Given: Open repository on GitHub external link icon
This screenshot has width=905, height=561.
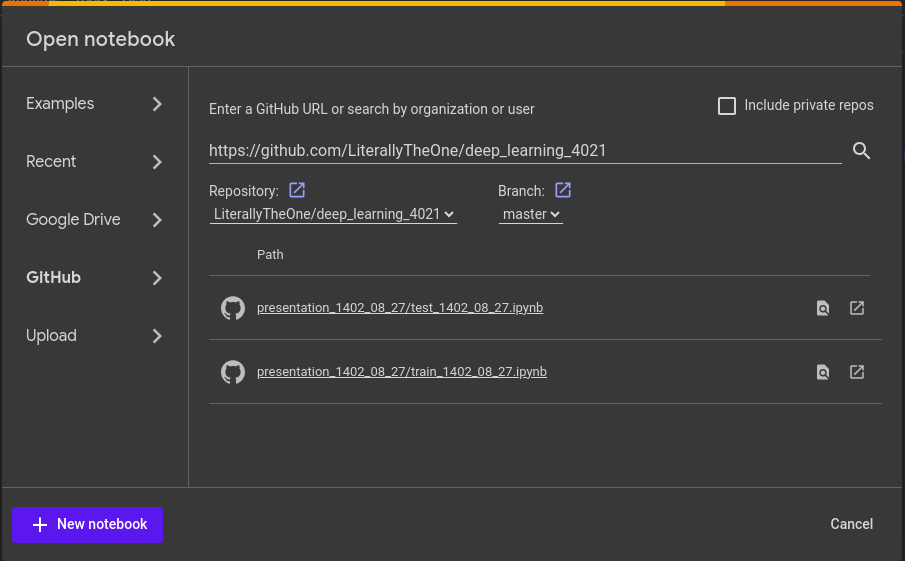Looking at the screenshot, I should tap(297, 190).
